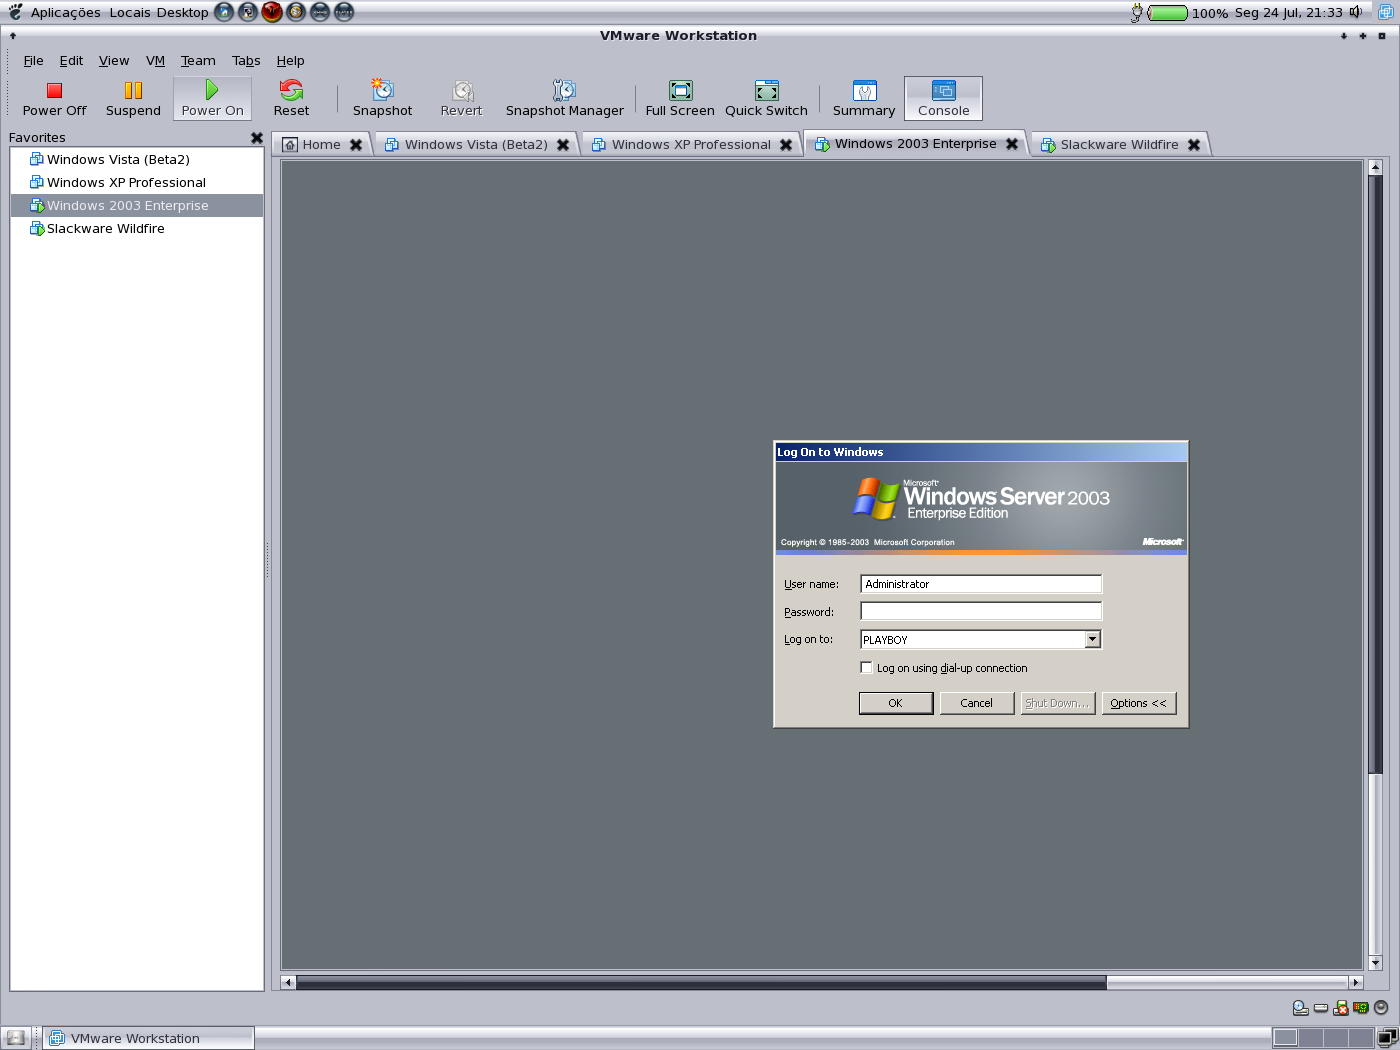This screenshot has height=1050, width=1400.
Task: Click the hard disk device status icon
Action: pos(1321,1008)
